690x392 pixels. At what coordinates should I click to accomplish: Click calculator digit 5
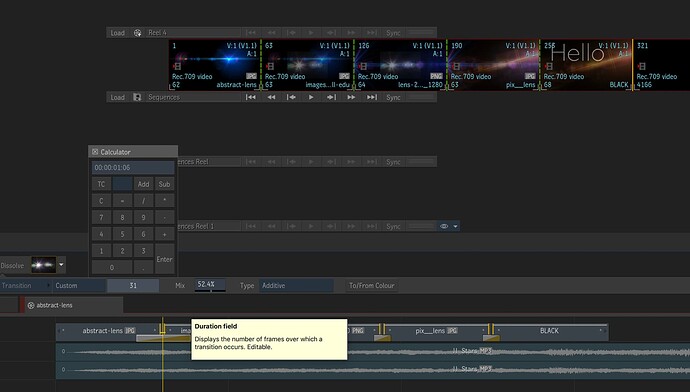(122, 234)
